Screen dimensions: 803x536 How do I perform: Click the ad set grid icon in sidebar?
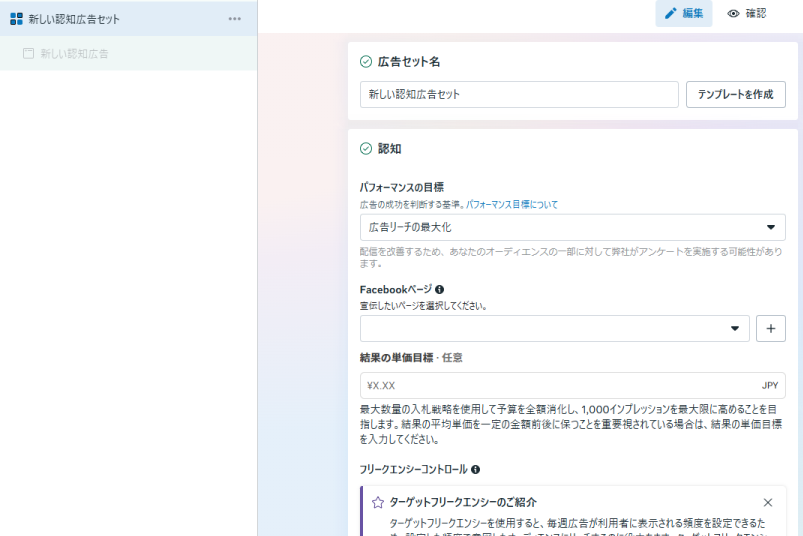pos(16,19)
